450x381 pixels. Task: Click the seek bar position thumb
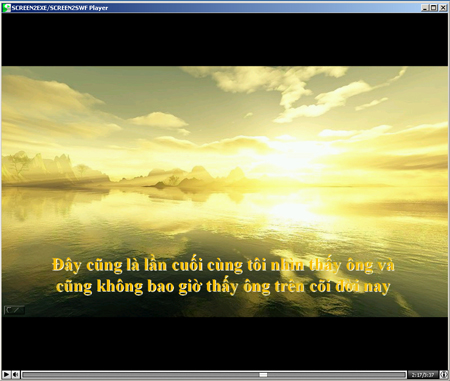tap(263, 375)
